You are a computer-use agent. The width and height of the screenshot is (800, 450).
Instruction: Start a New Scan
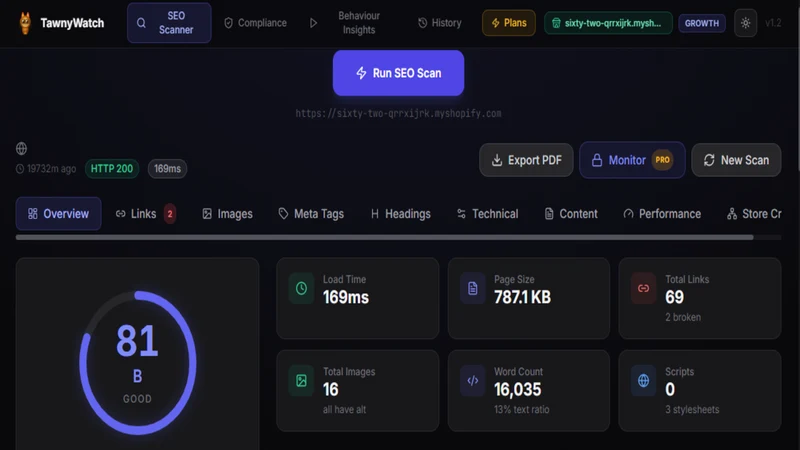coord(736,160)
